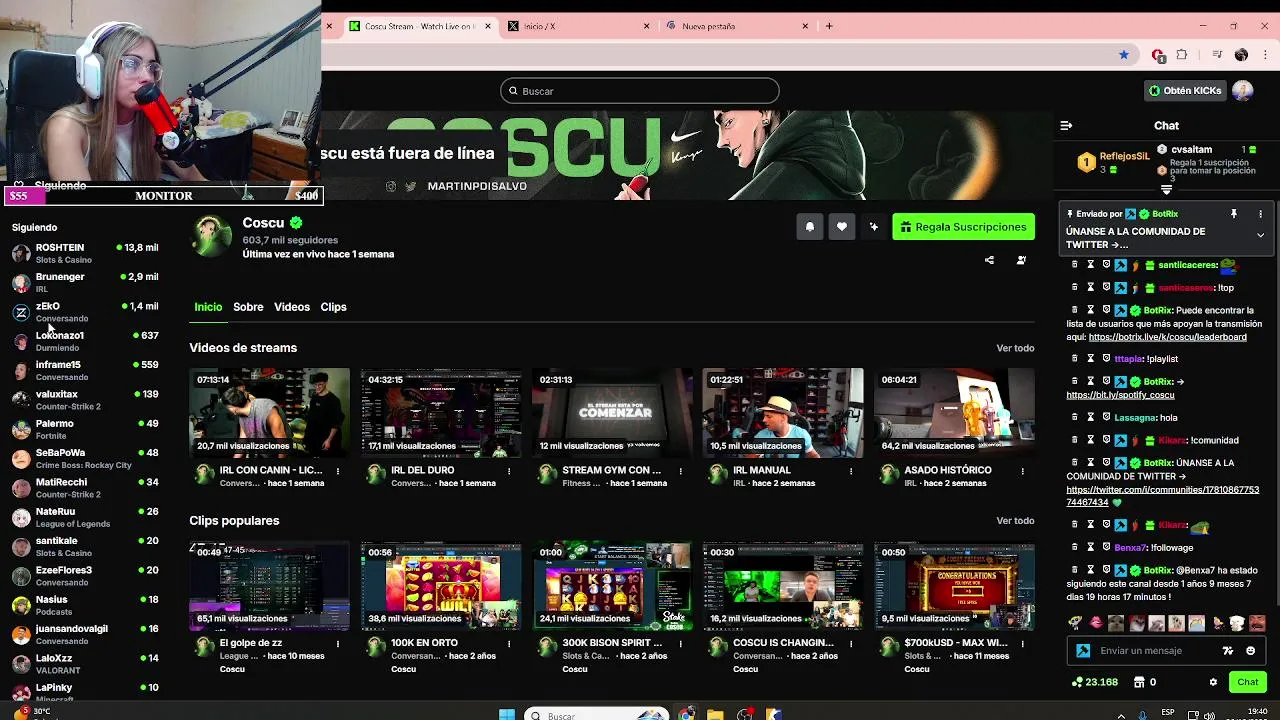The height and width of the screenshot is (720, 1280).
Task: Open ROSHTEIN channel in Siguiendo list
Action: point(84,253)
